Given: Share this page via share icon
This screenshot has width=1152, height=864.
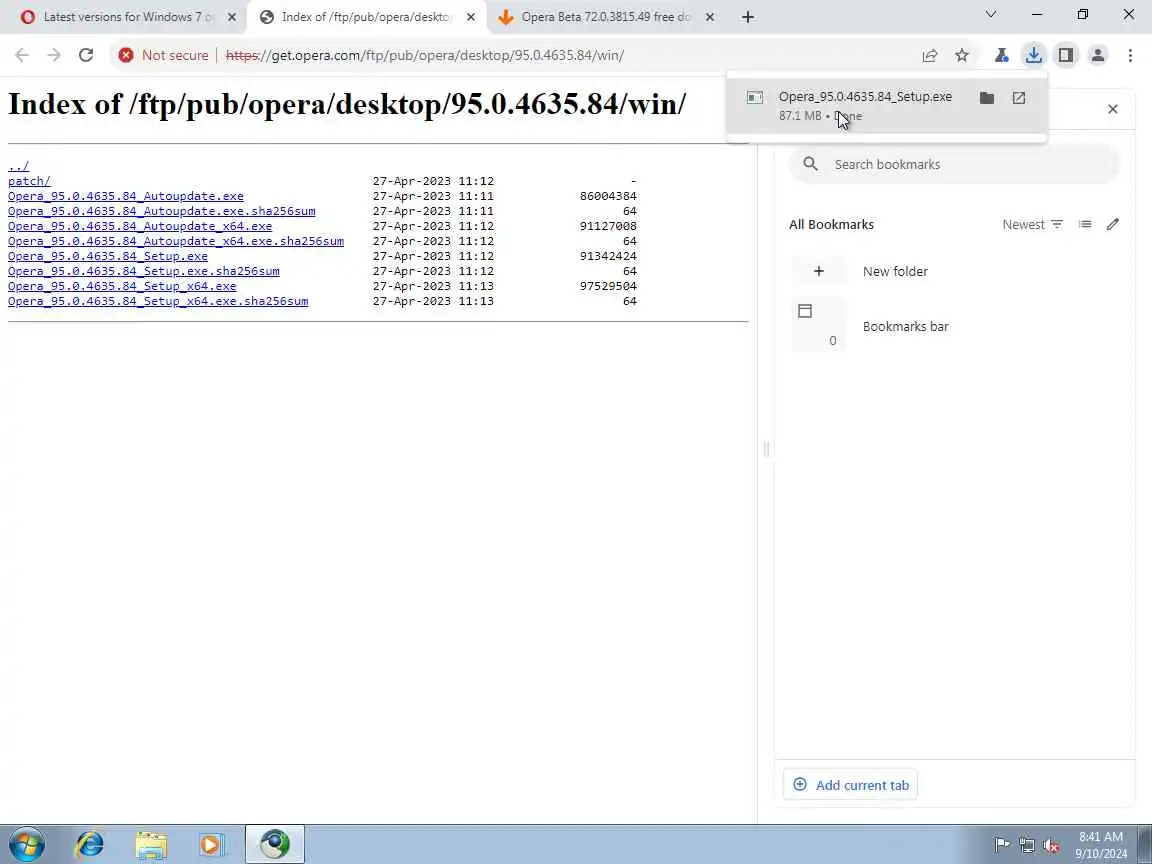Looking at the screenshot, I should tap(929, 55).
